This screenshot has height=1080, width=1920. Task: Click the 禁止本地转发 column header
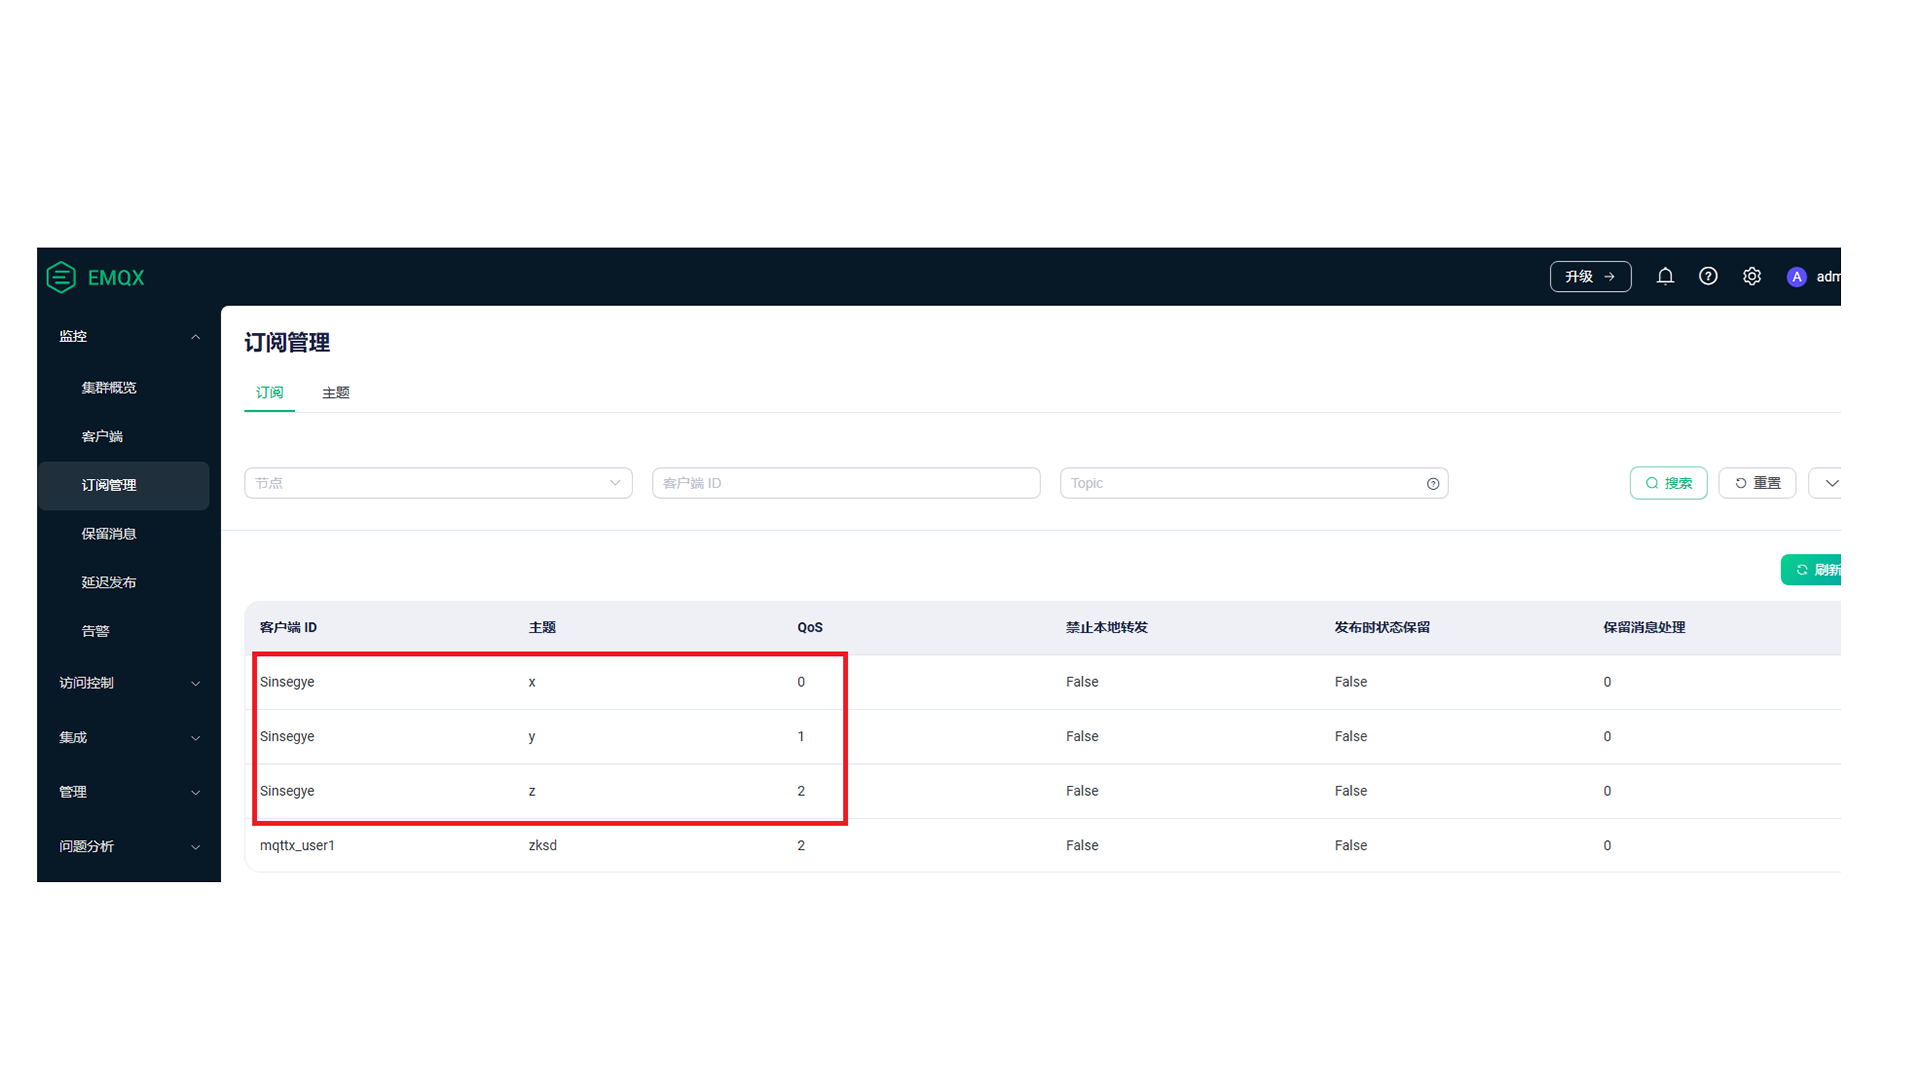click(1107, 628)
